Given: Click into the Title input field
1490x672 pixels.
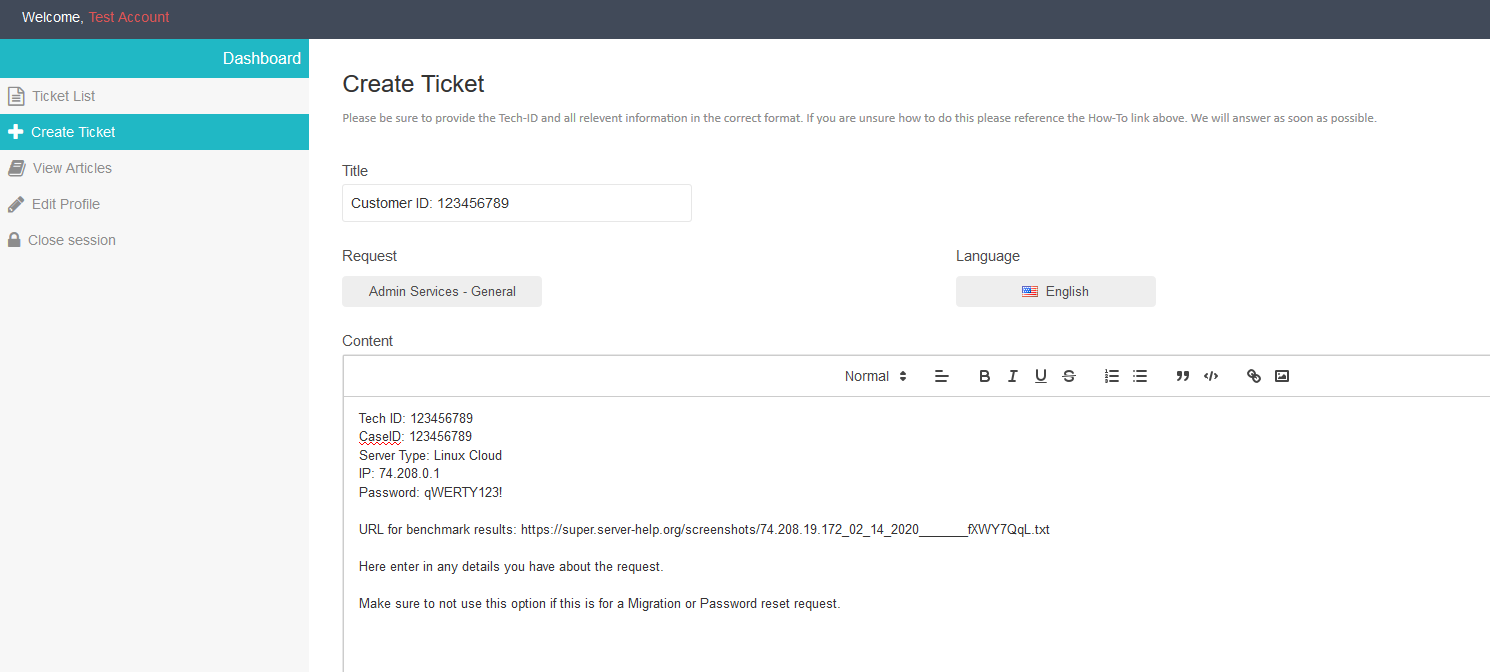Looking at the screenshot, I should [x=516, y=203].
